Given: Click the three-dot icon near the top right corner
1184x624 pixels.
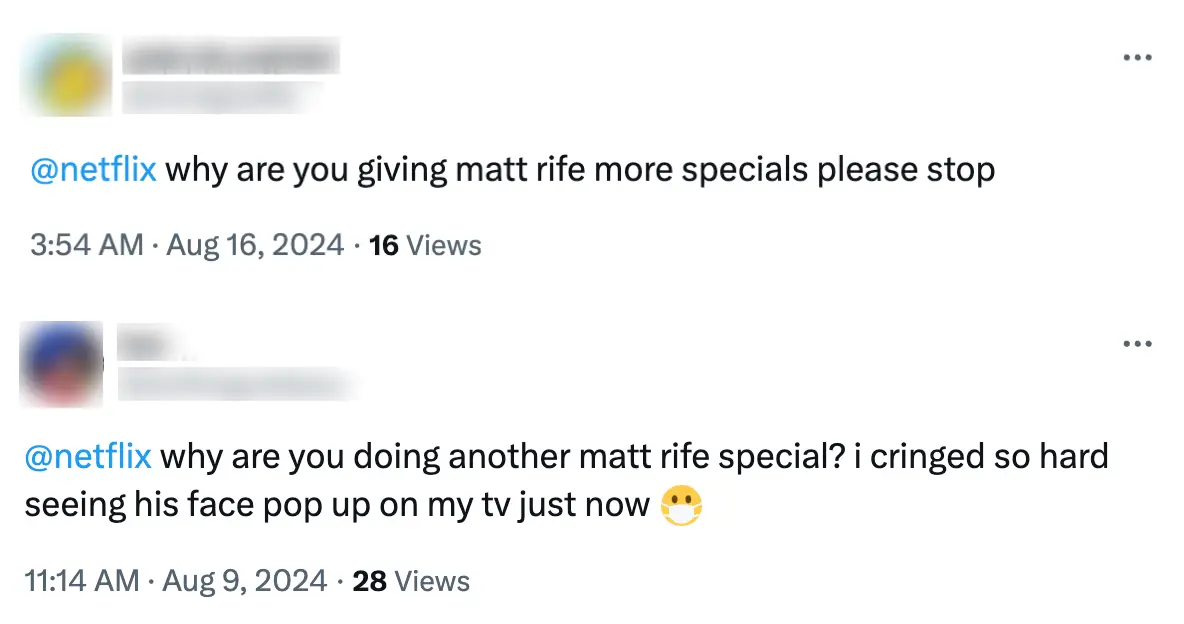Looking at the screenshot, I should [x=1138, y=57].
